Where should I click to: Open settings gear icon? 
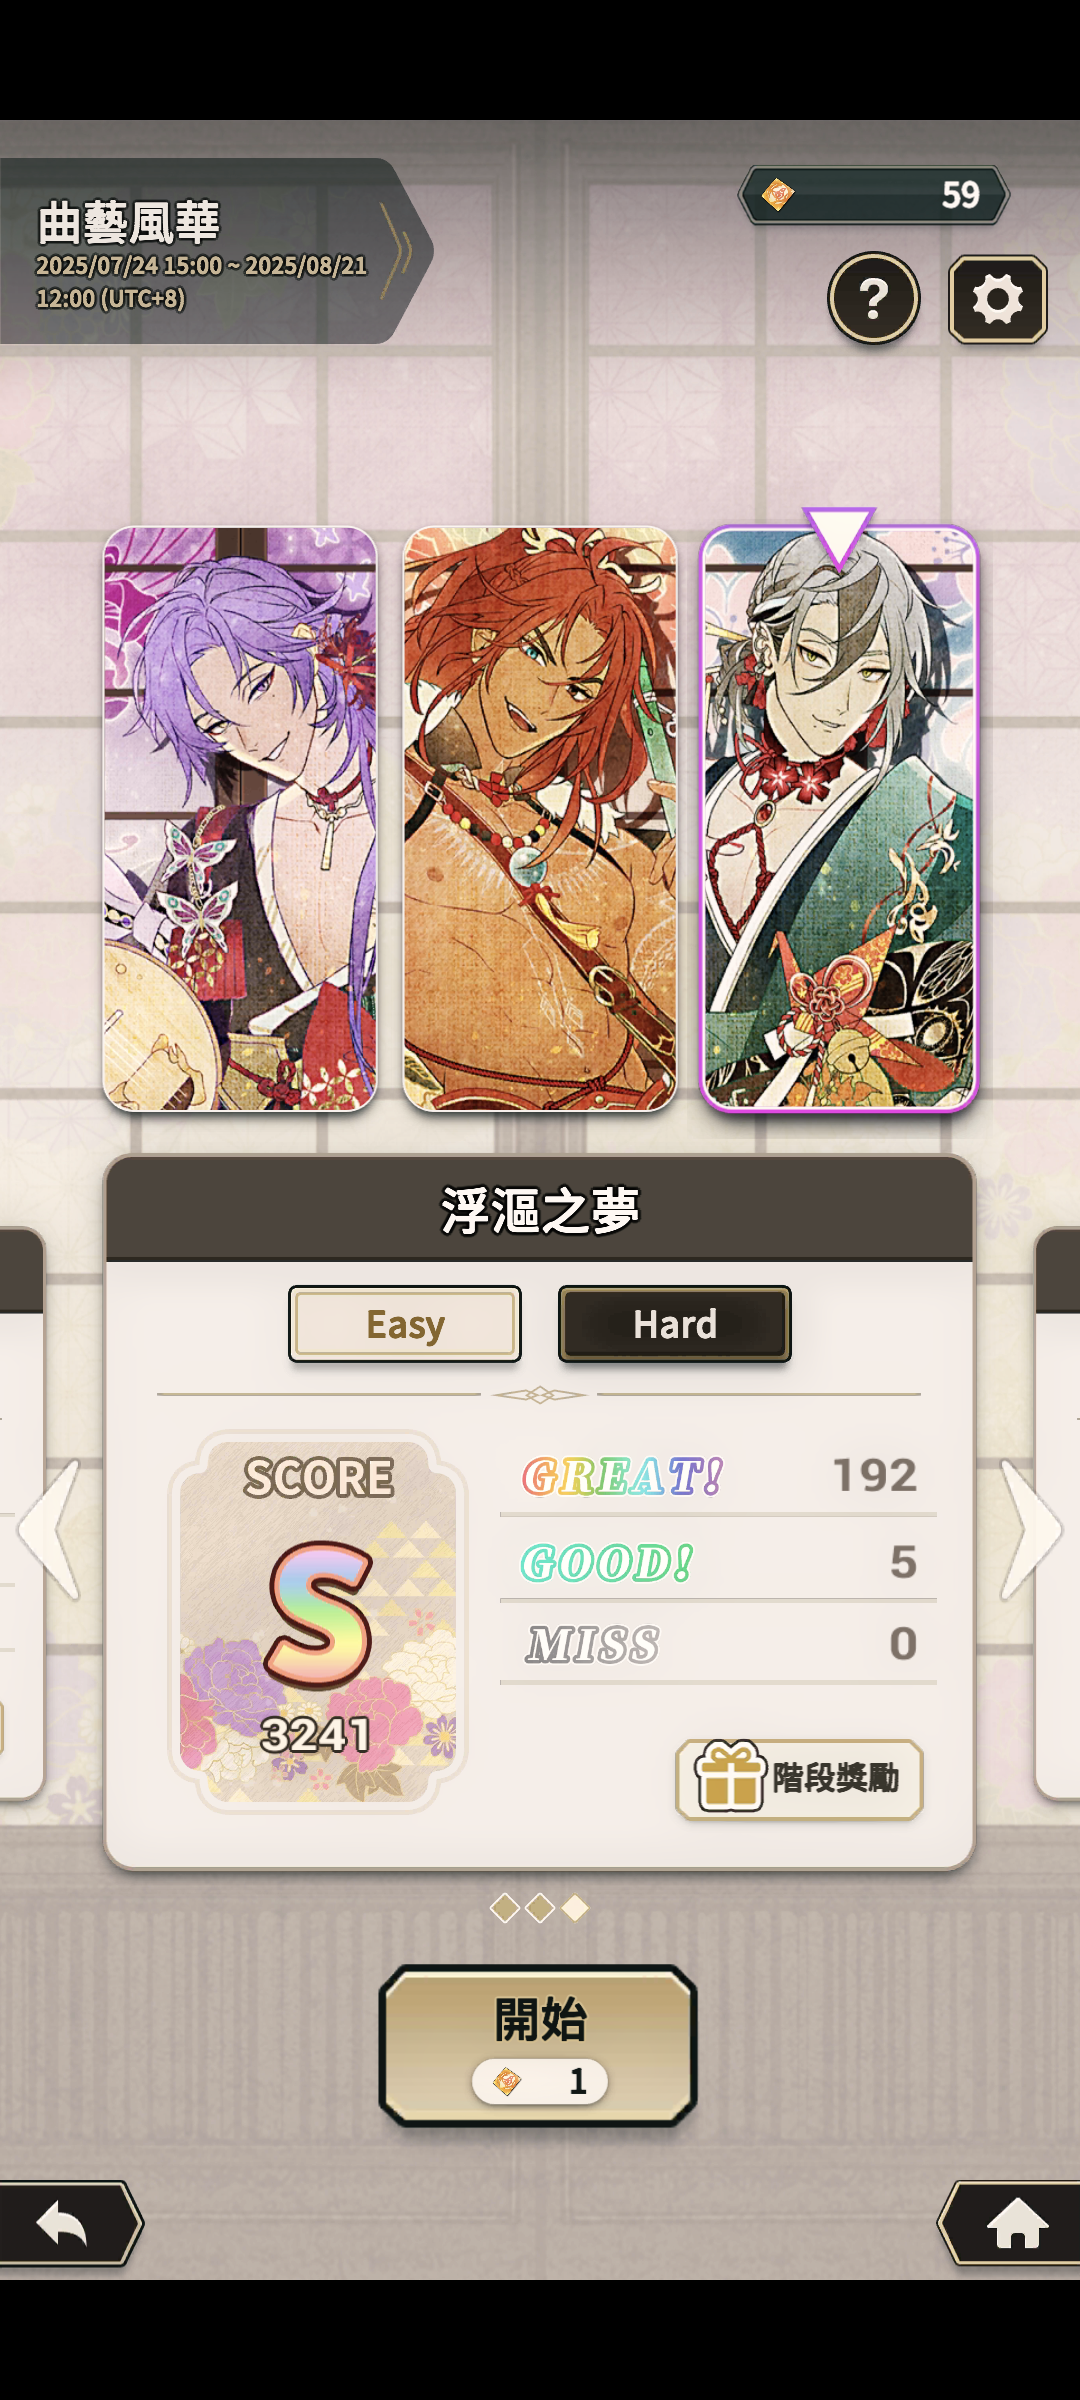click(997, 299)
